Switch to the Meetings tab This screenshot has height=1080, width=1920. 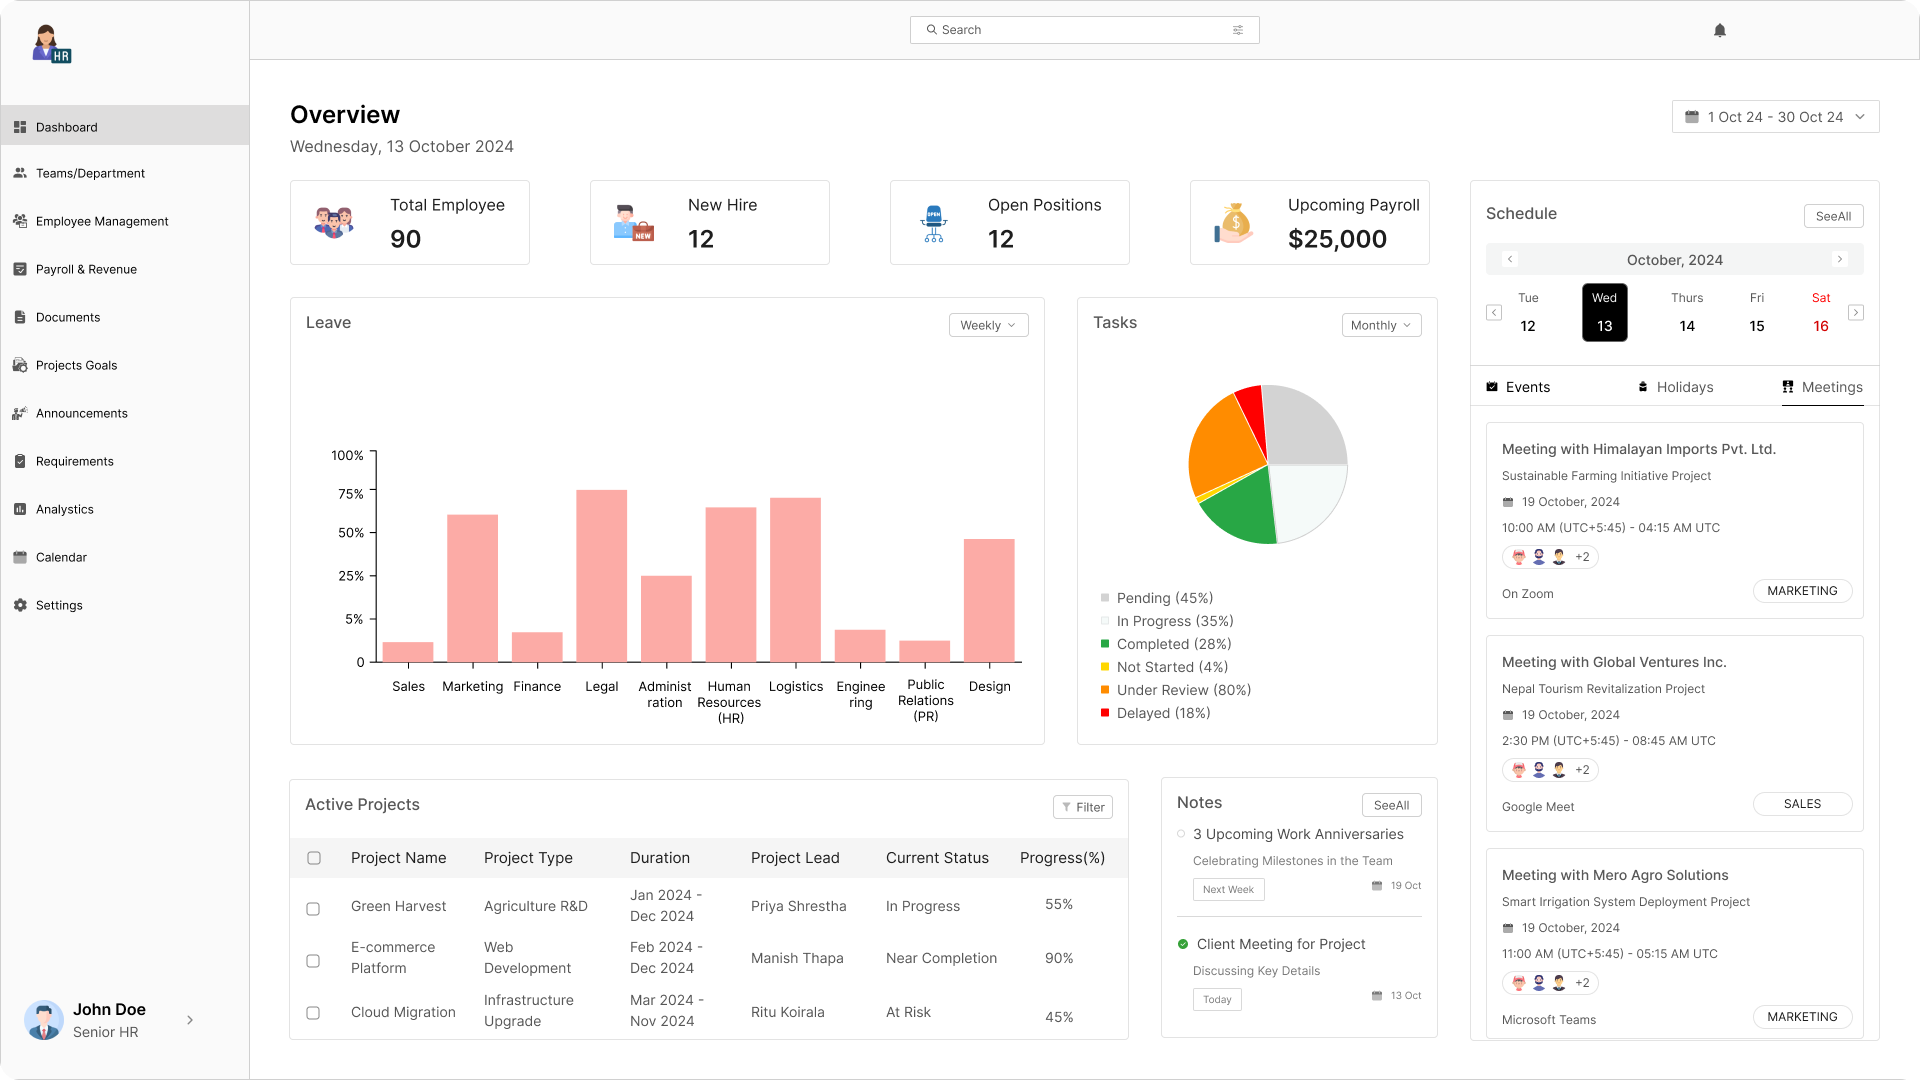click(x=1822, y=387)
